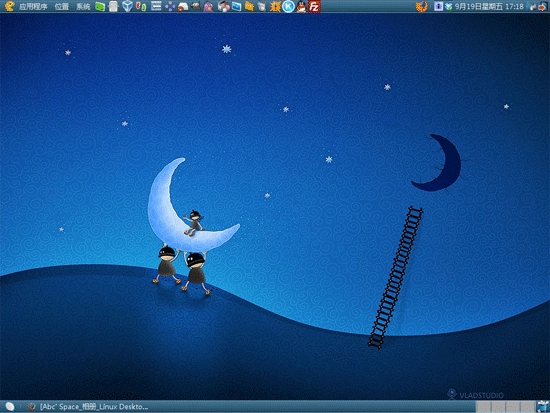Click the red and green capsule launcher icon
The width and height of the screenshot is (550, 413).
click(141, 6)
